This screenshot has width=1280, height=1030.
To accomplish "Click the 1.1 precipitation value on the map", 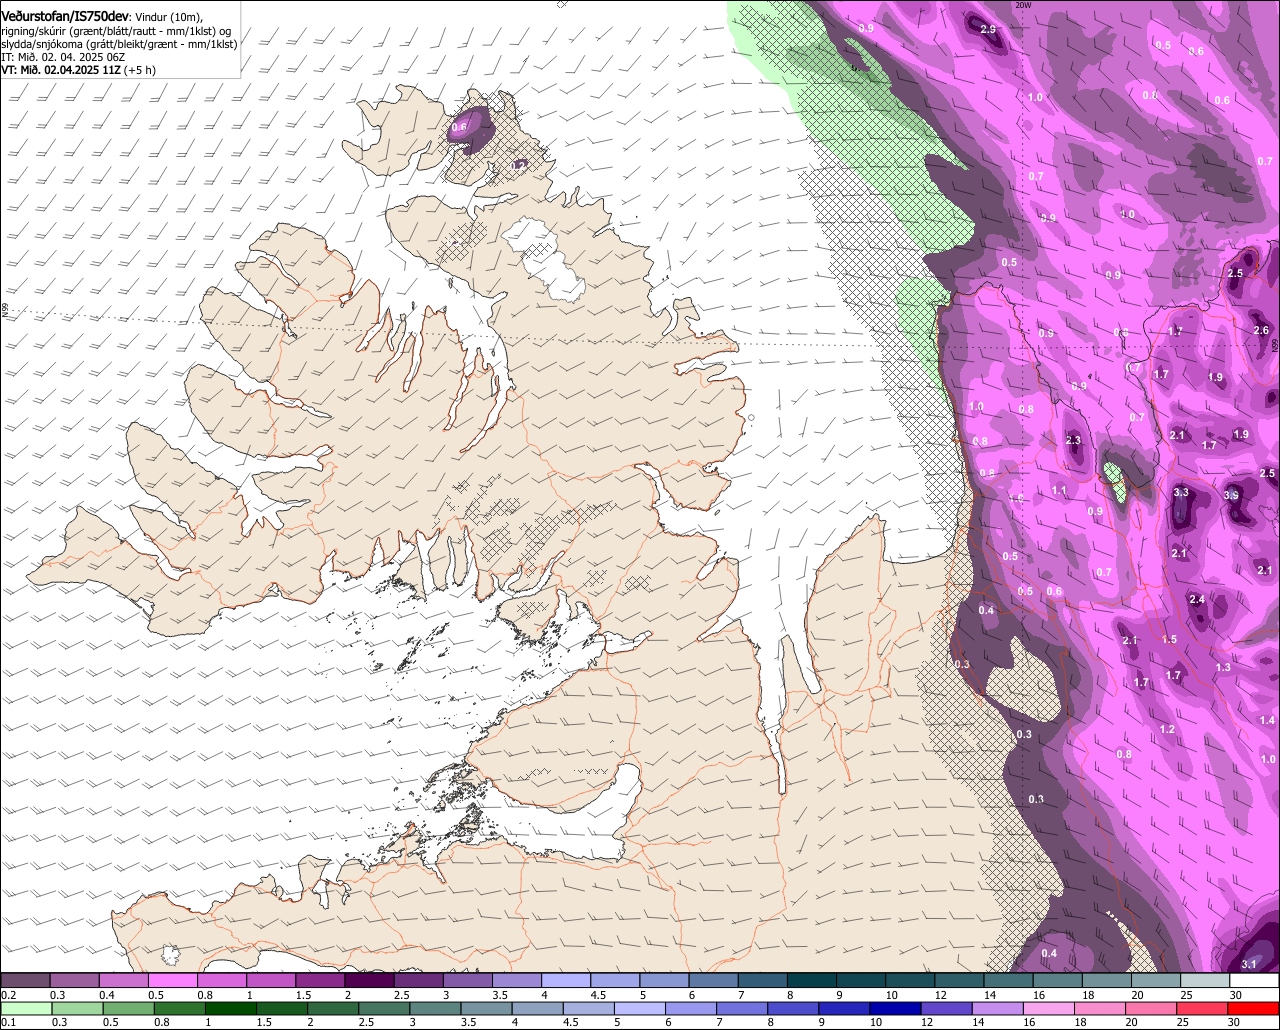I will pyautogui.click(x=1060, y=490).
